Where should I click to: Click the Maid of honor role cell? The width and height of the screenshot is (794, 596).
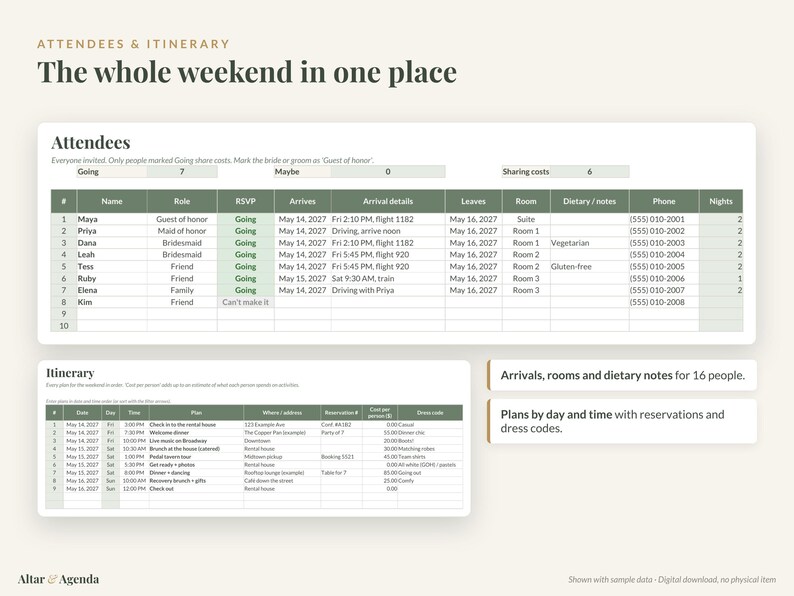pos(182,231)
